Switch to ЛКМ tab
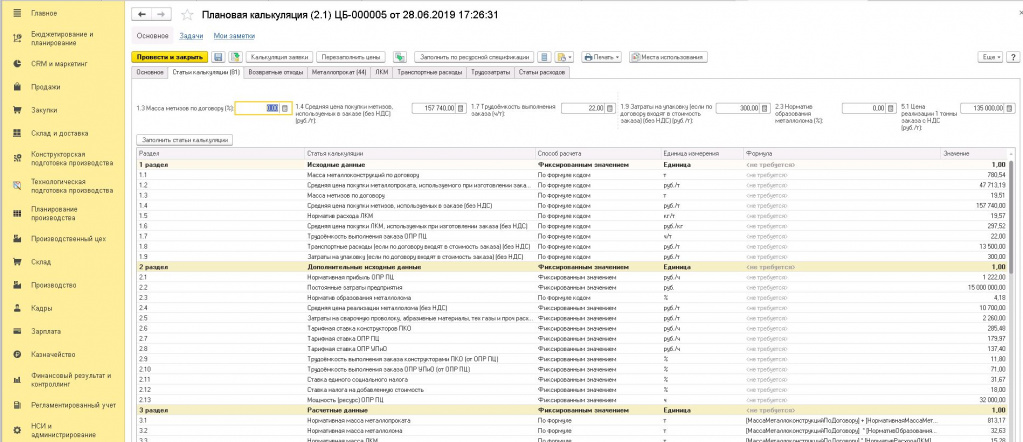Screen dimensions: 1023x442 tap(381, 72)
